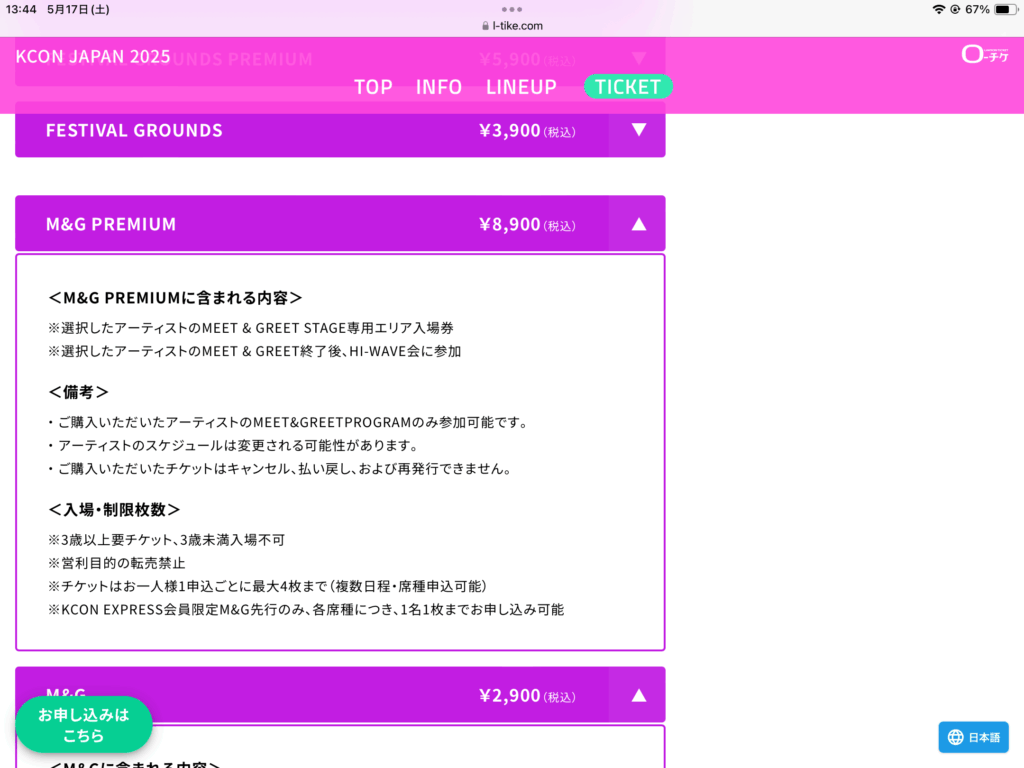Tap the 5月17日(土) date in status bar
The width and height of the screenshot is (1024, 768).
pos(78,9)
